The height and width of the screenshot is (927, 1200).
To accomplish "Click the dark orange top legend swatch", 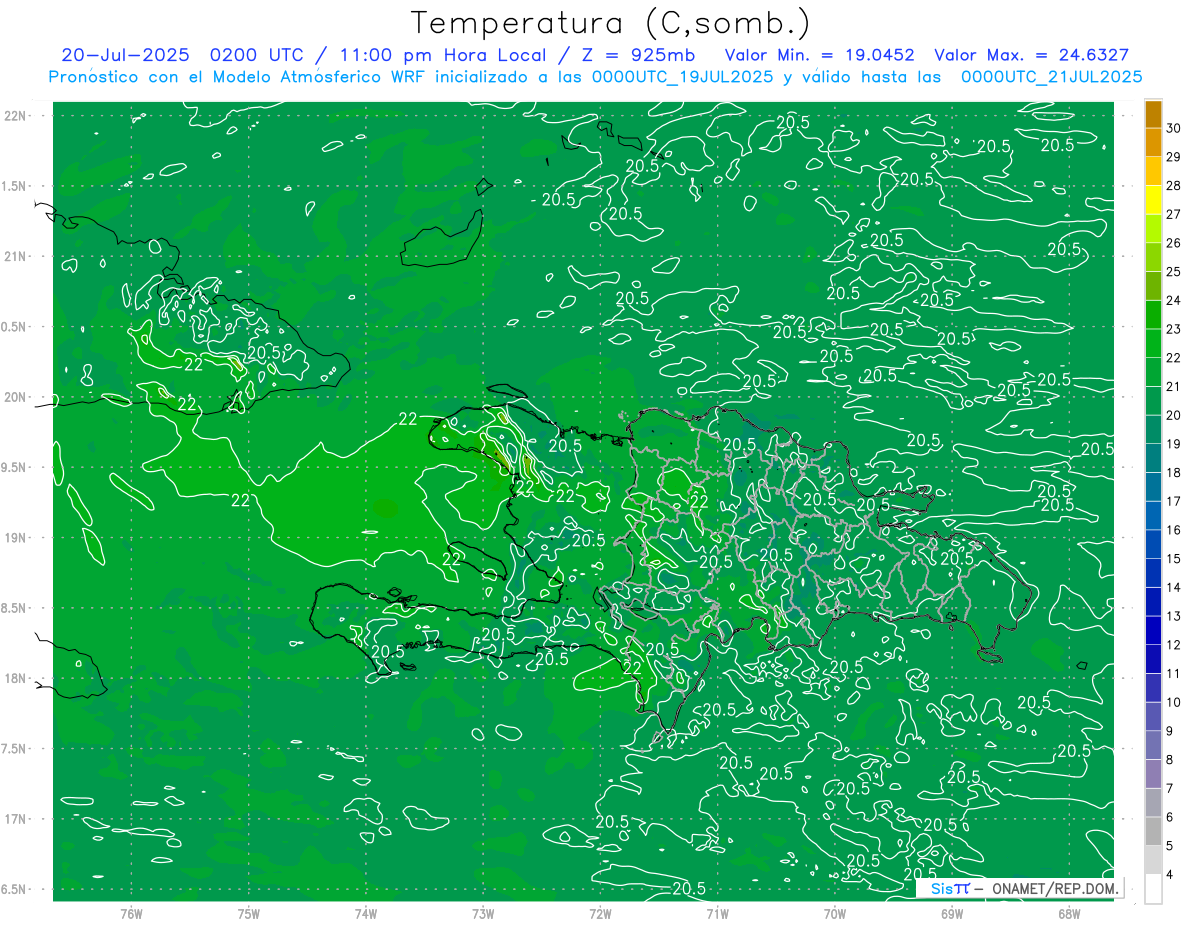I will (x=1153, y=114).
